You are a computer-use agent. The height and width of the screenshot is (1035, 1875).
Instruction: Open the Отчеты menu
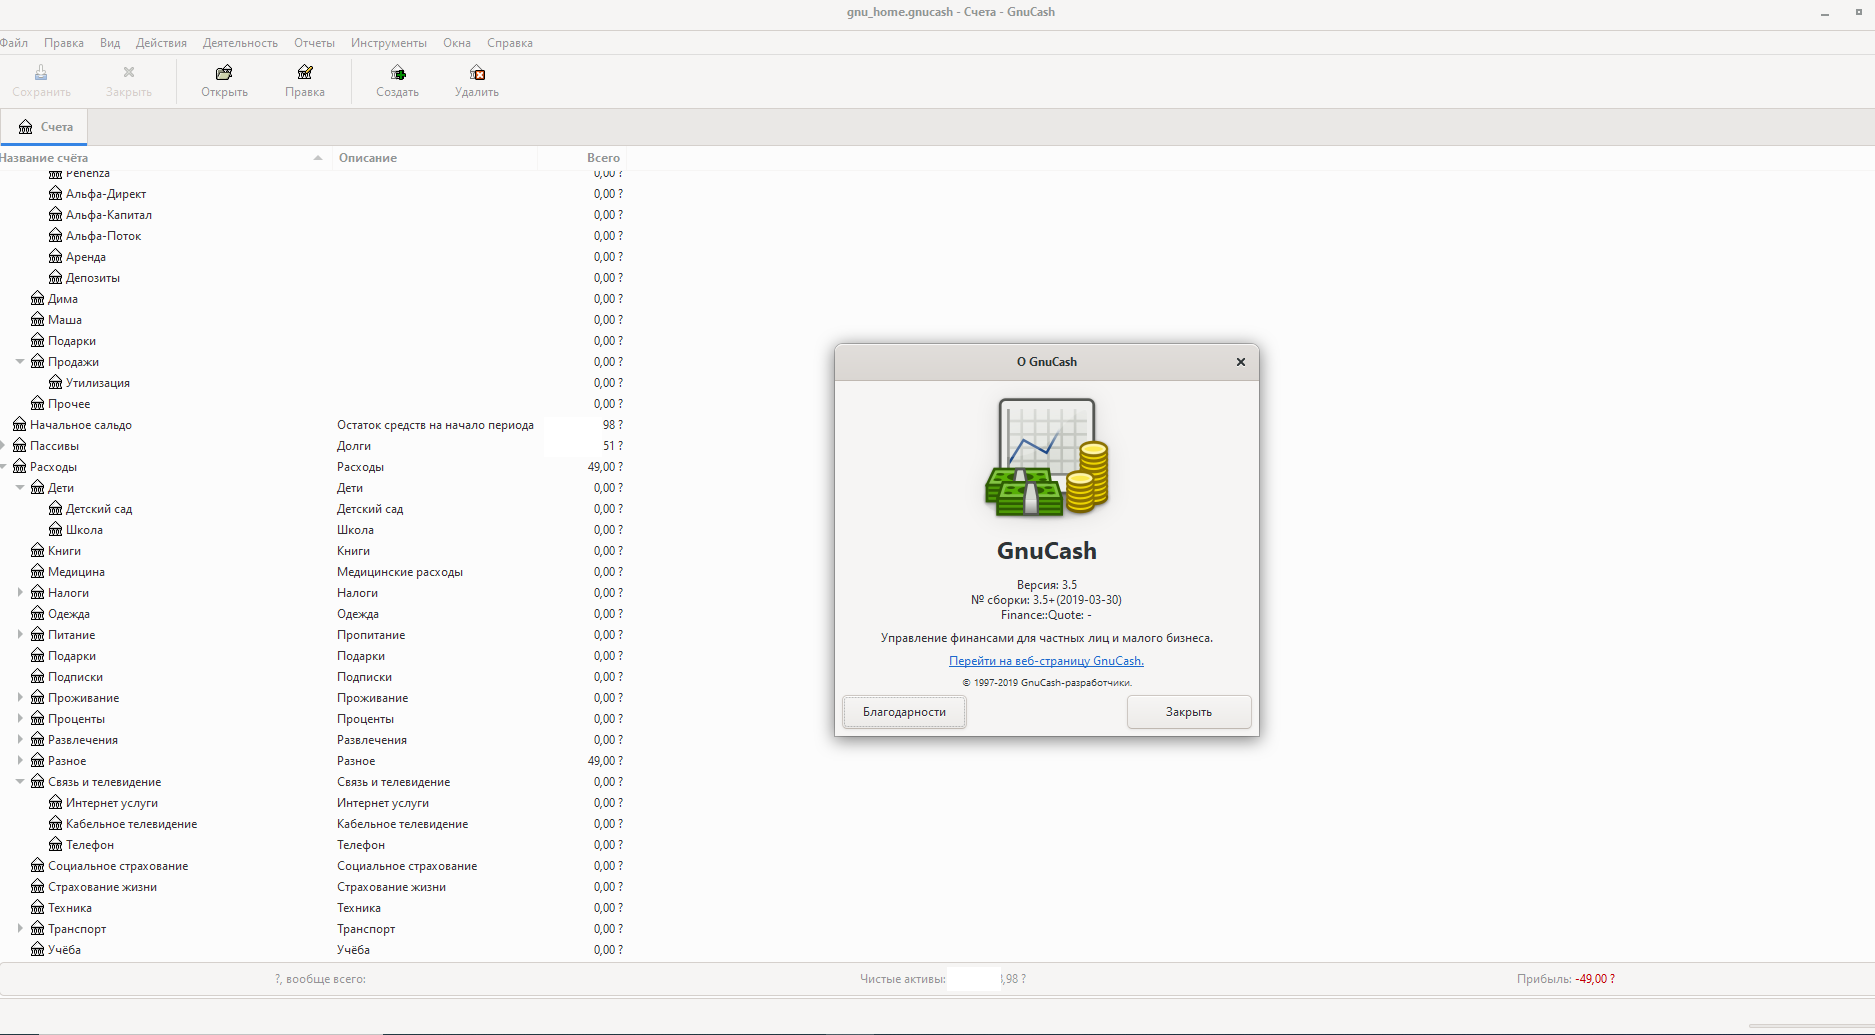coord(314,43)
